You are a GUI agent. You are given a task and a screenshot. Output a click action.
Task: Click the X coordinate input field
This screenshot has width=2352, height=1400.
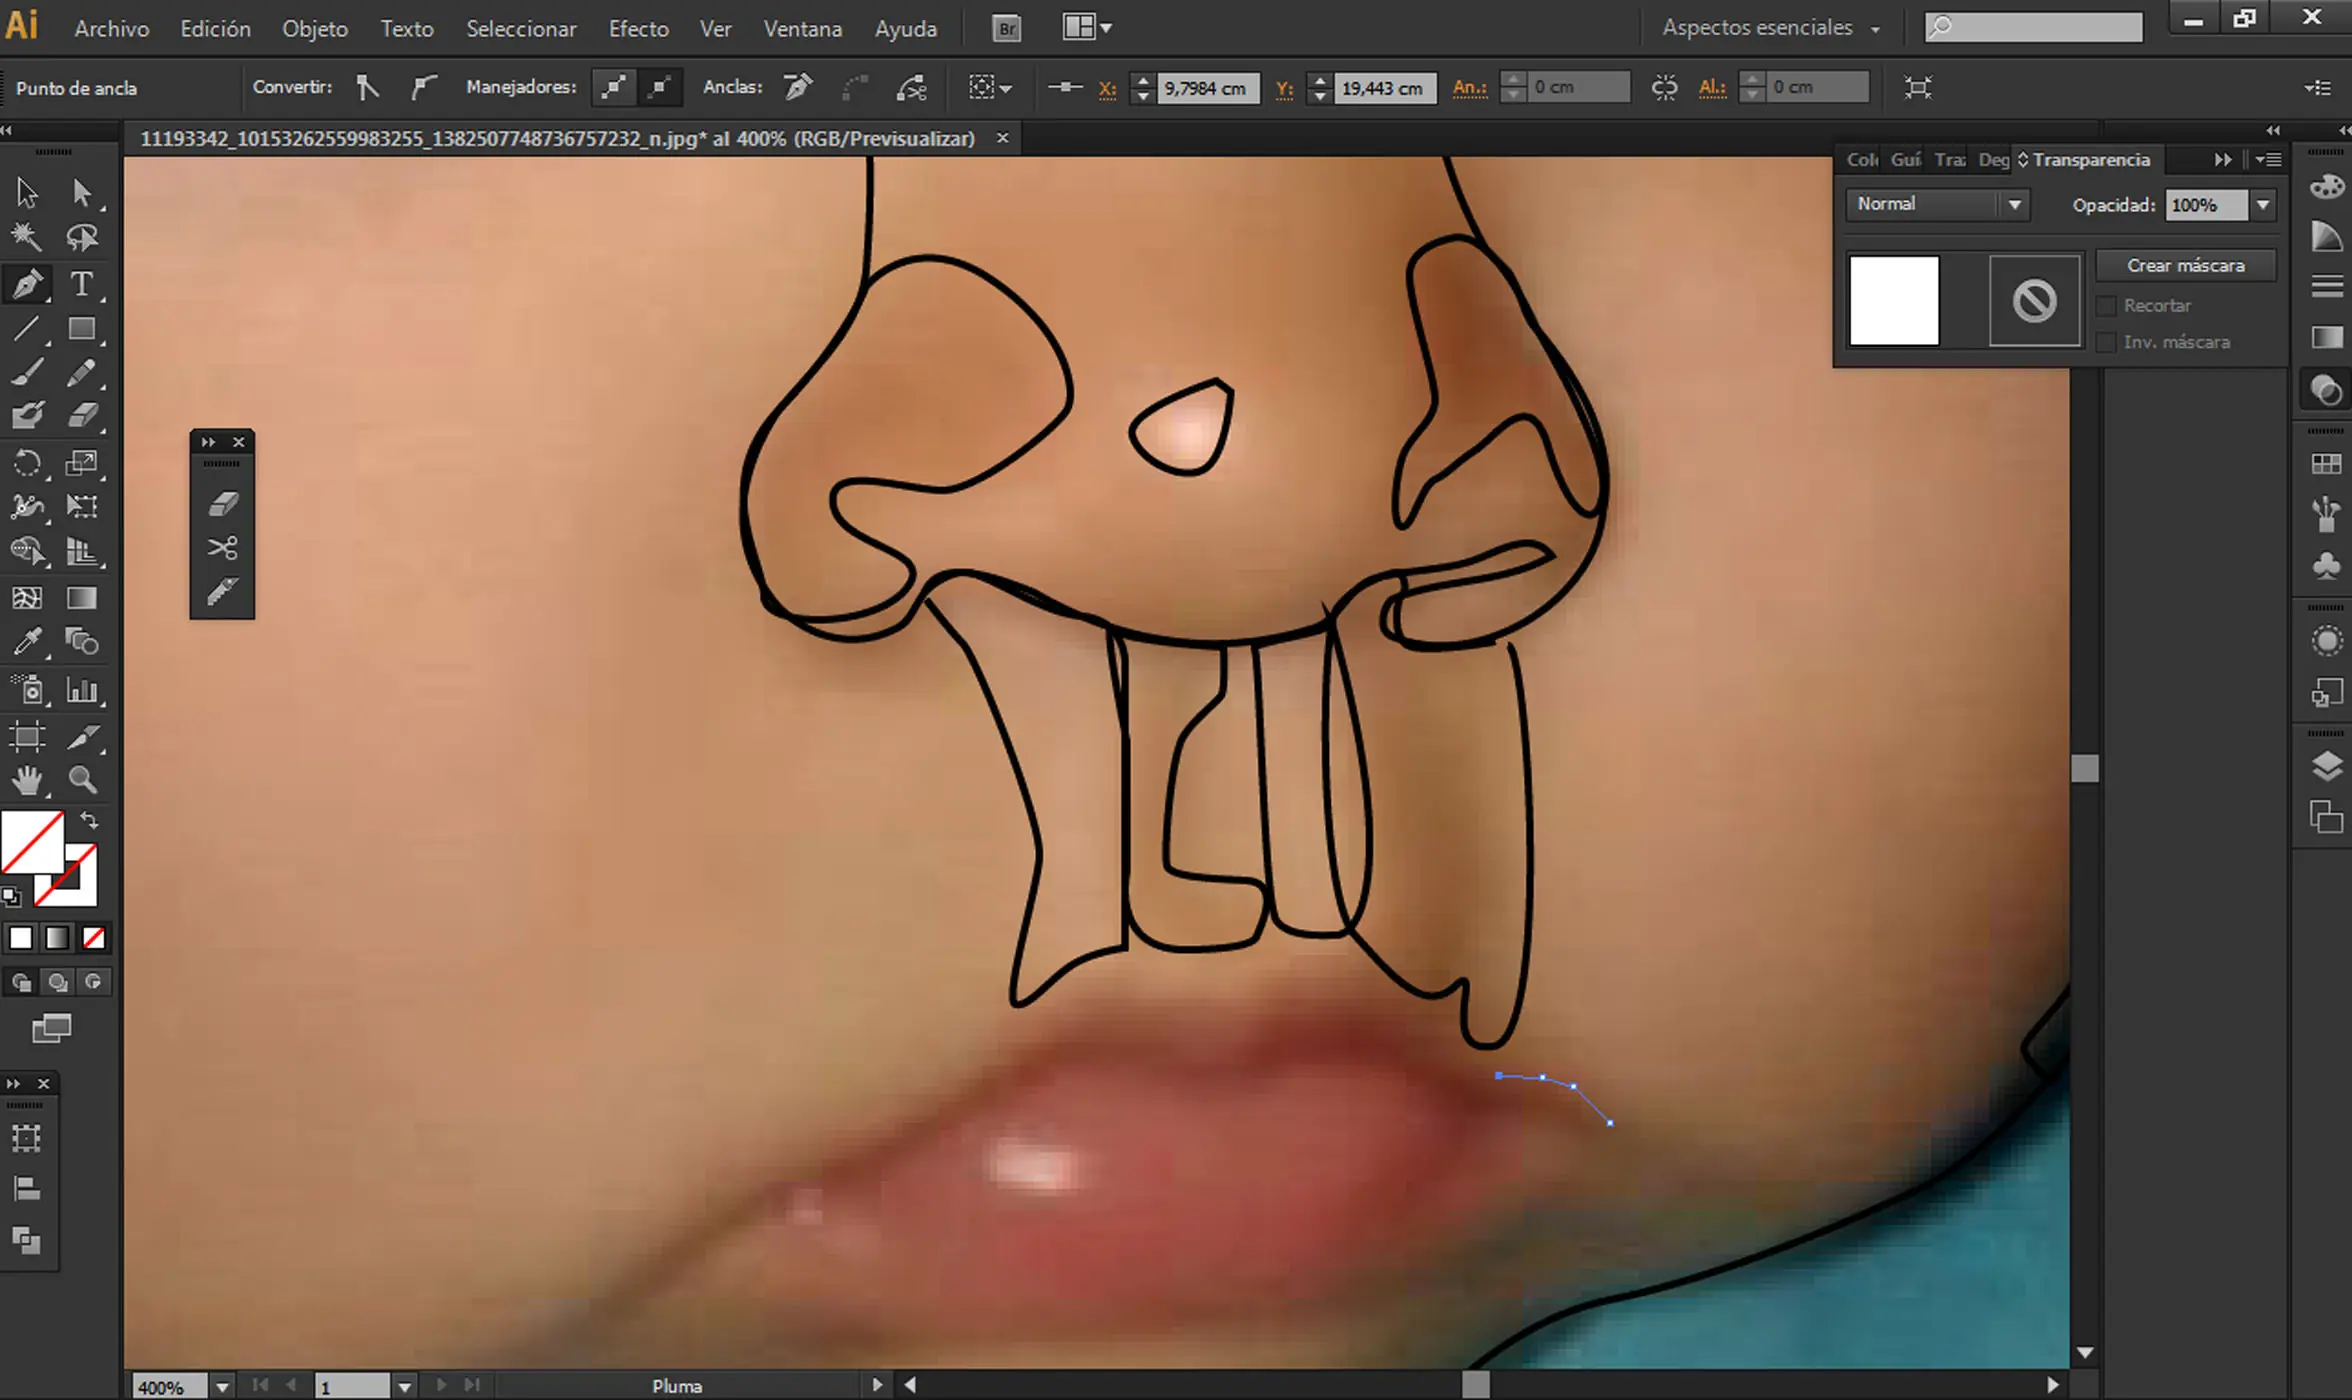1208,88
